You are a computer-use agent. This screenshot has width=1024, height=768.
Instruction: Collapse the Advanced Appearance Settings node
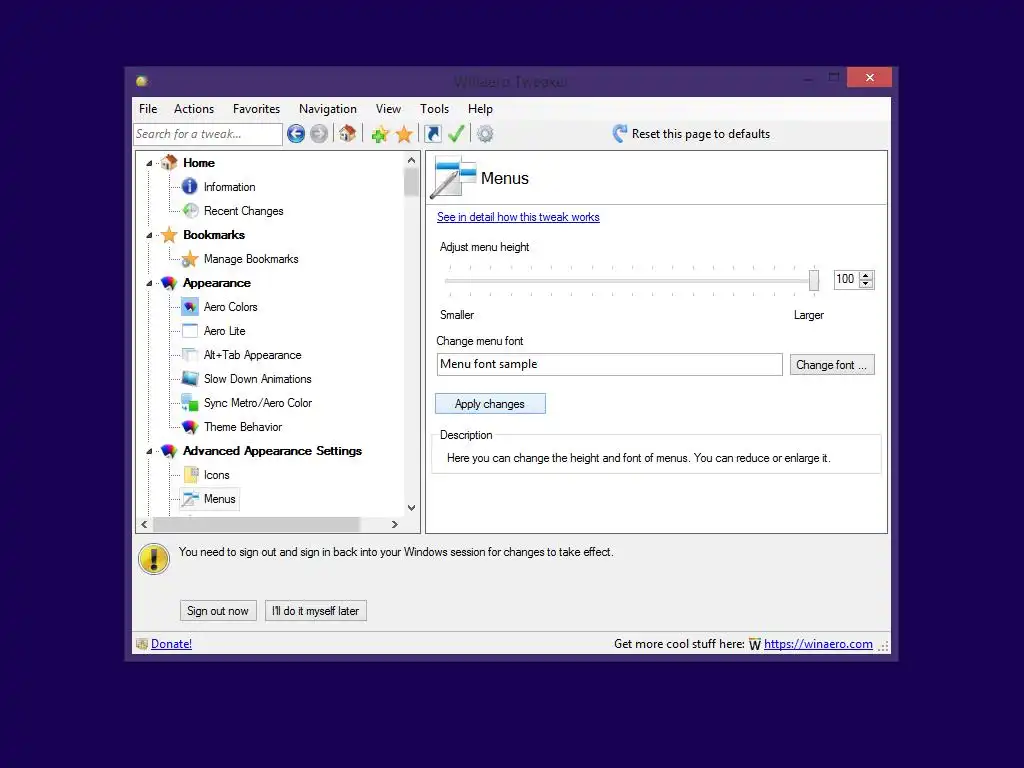pyautogui.click(x=149, y=451)
